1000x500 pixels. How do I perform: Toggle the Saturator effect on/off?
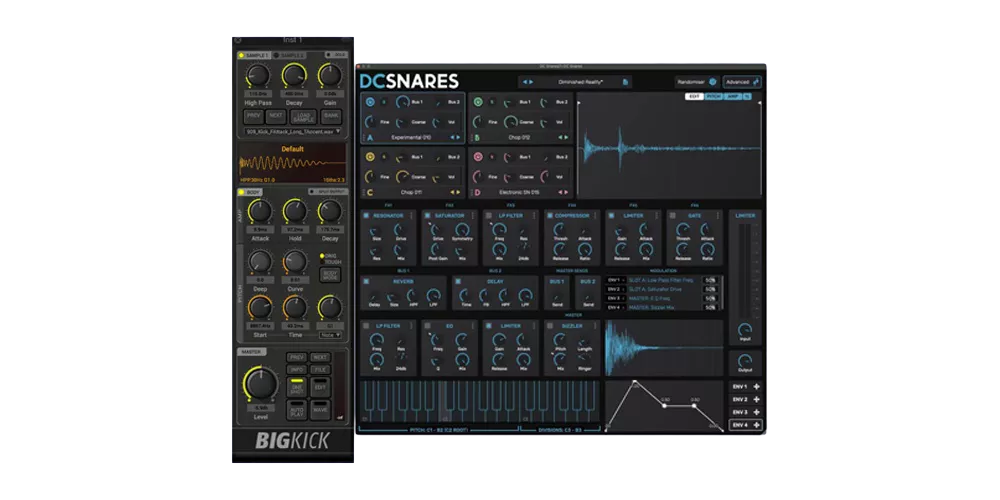pos(428,215)
